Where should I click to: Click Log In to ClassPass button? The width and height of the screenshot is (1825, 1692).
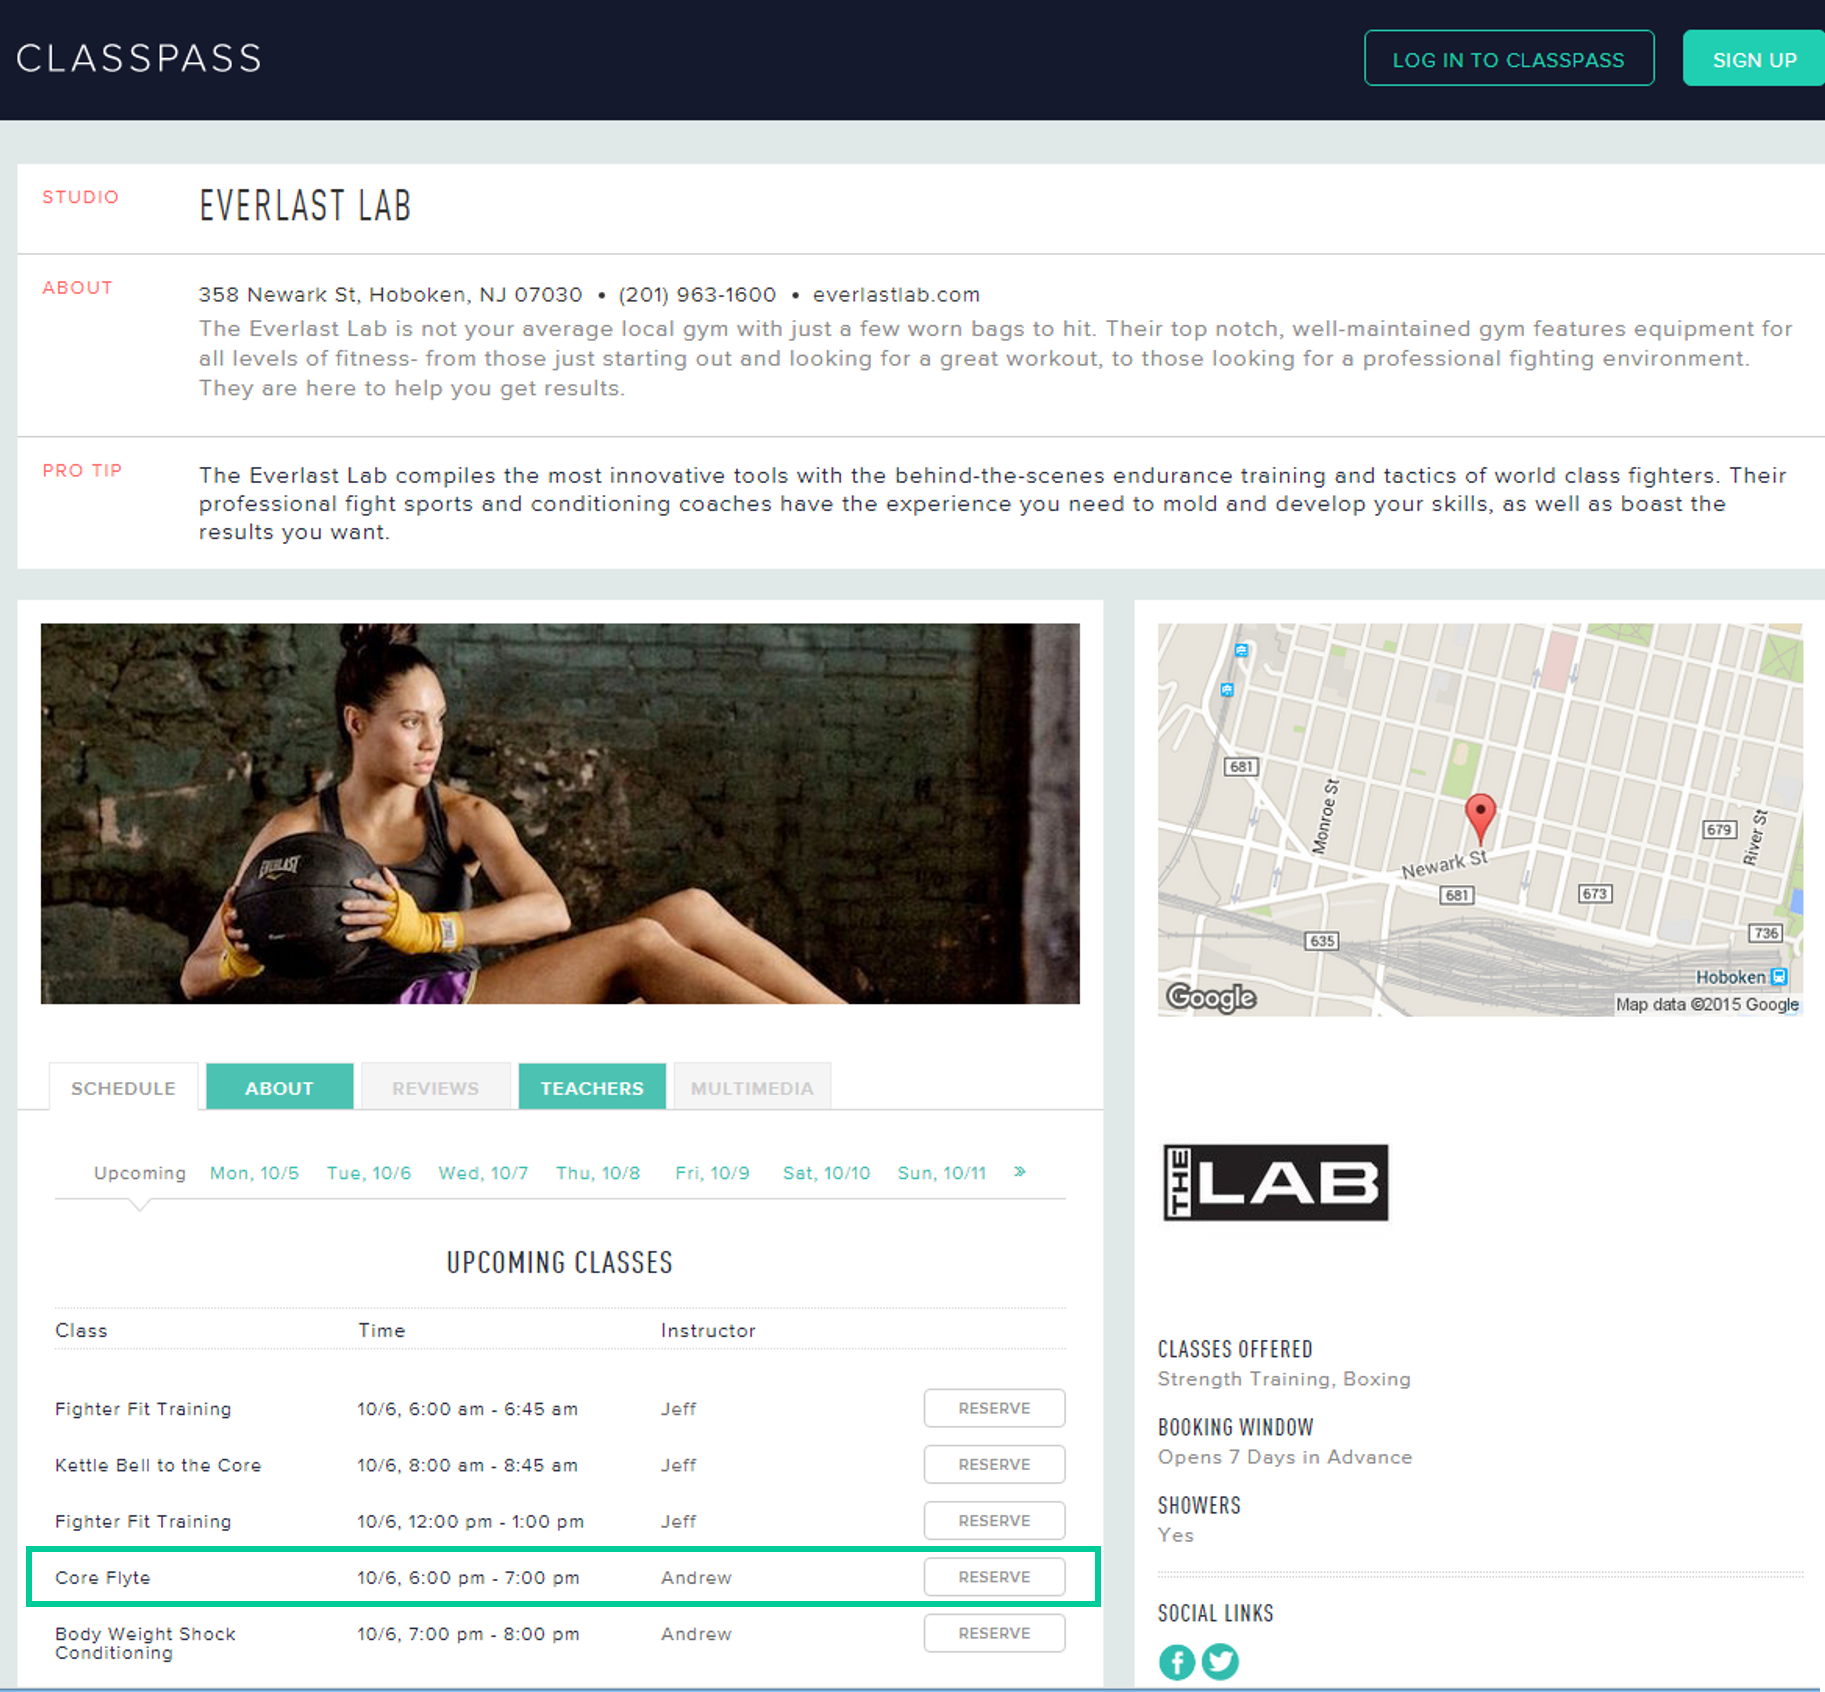1509,59
